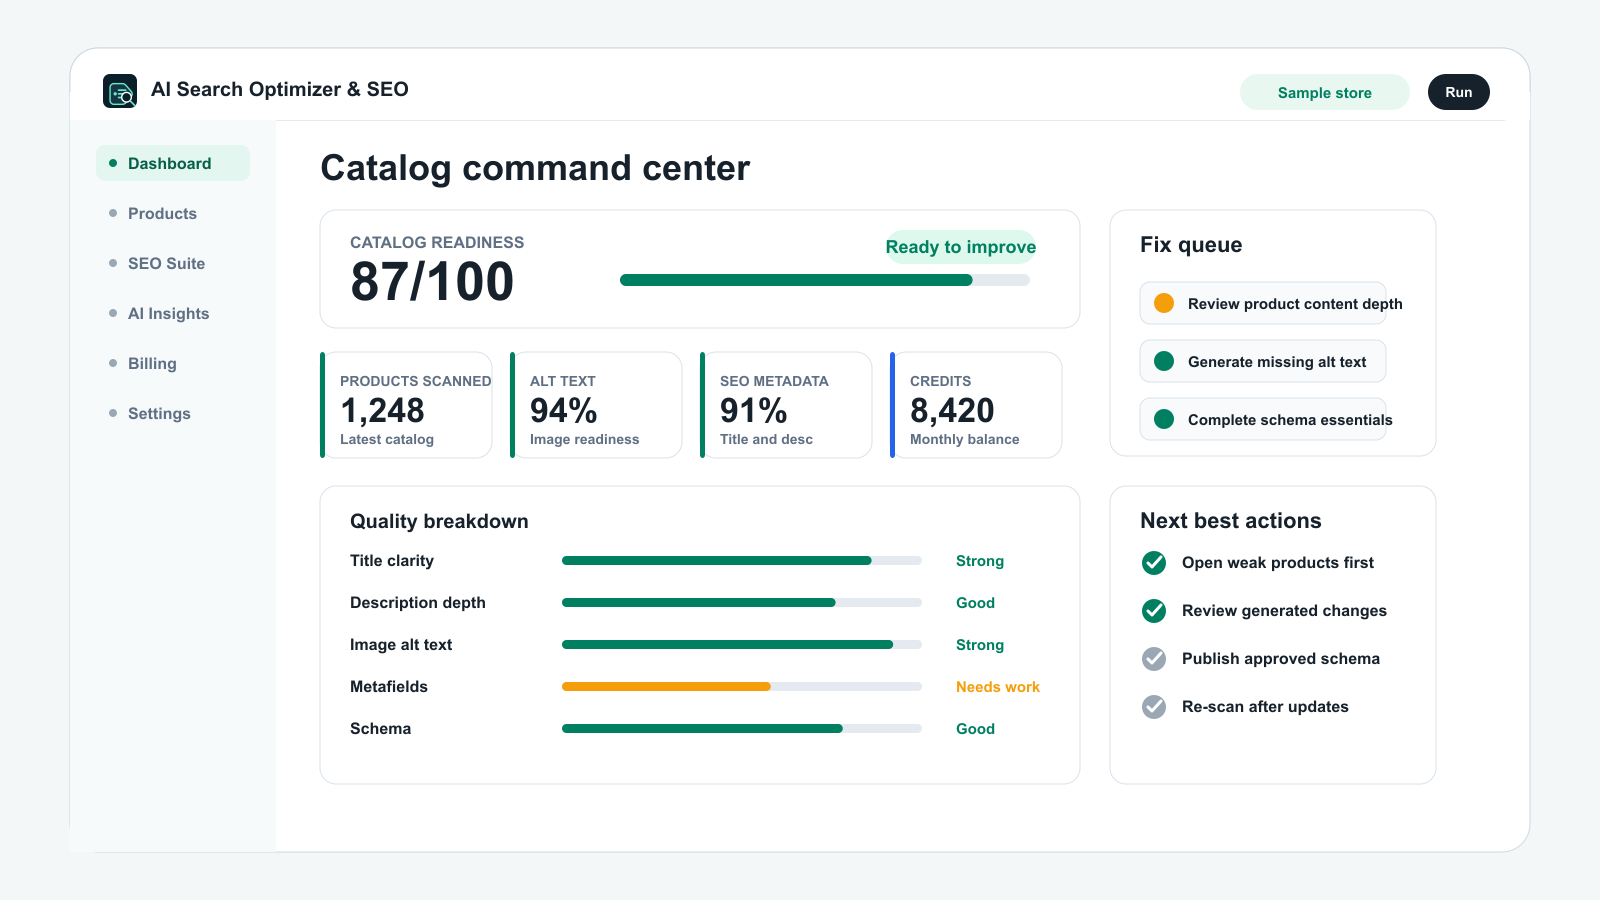Open the Alt Text 94% card
The height and width of the screenshot is (900, 1600).
(596, 405)
